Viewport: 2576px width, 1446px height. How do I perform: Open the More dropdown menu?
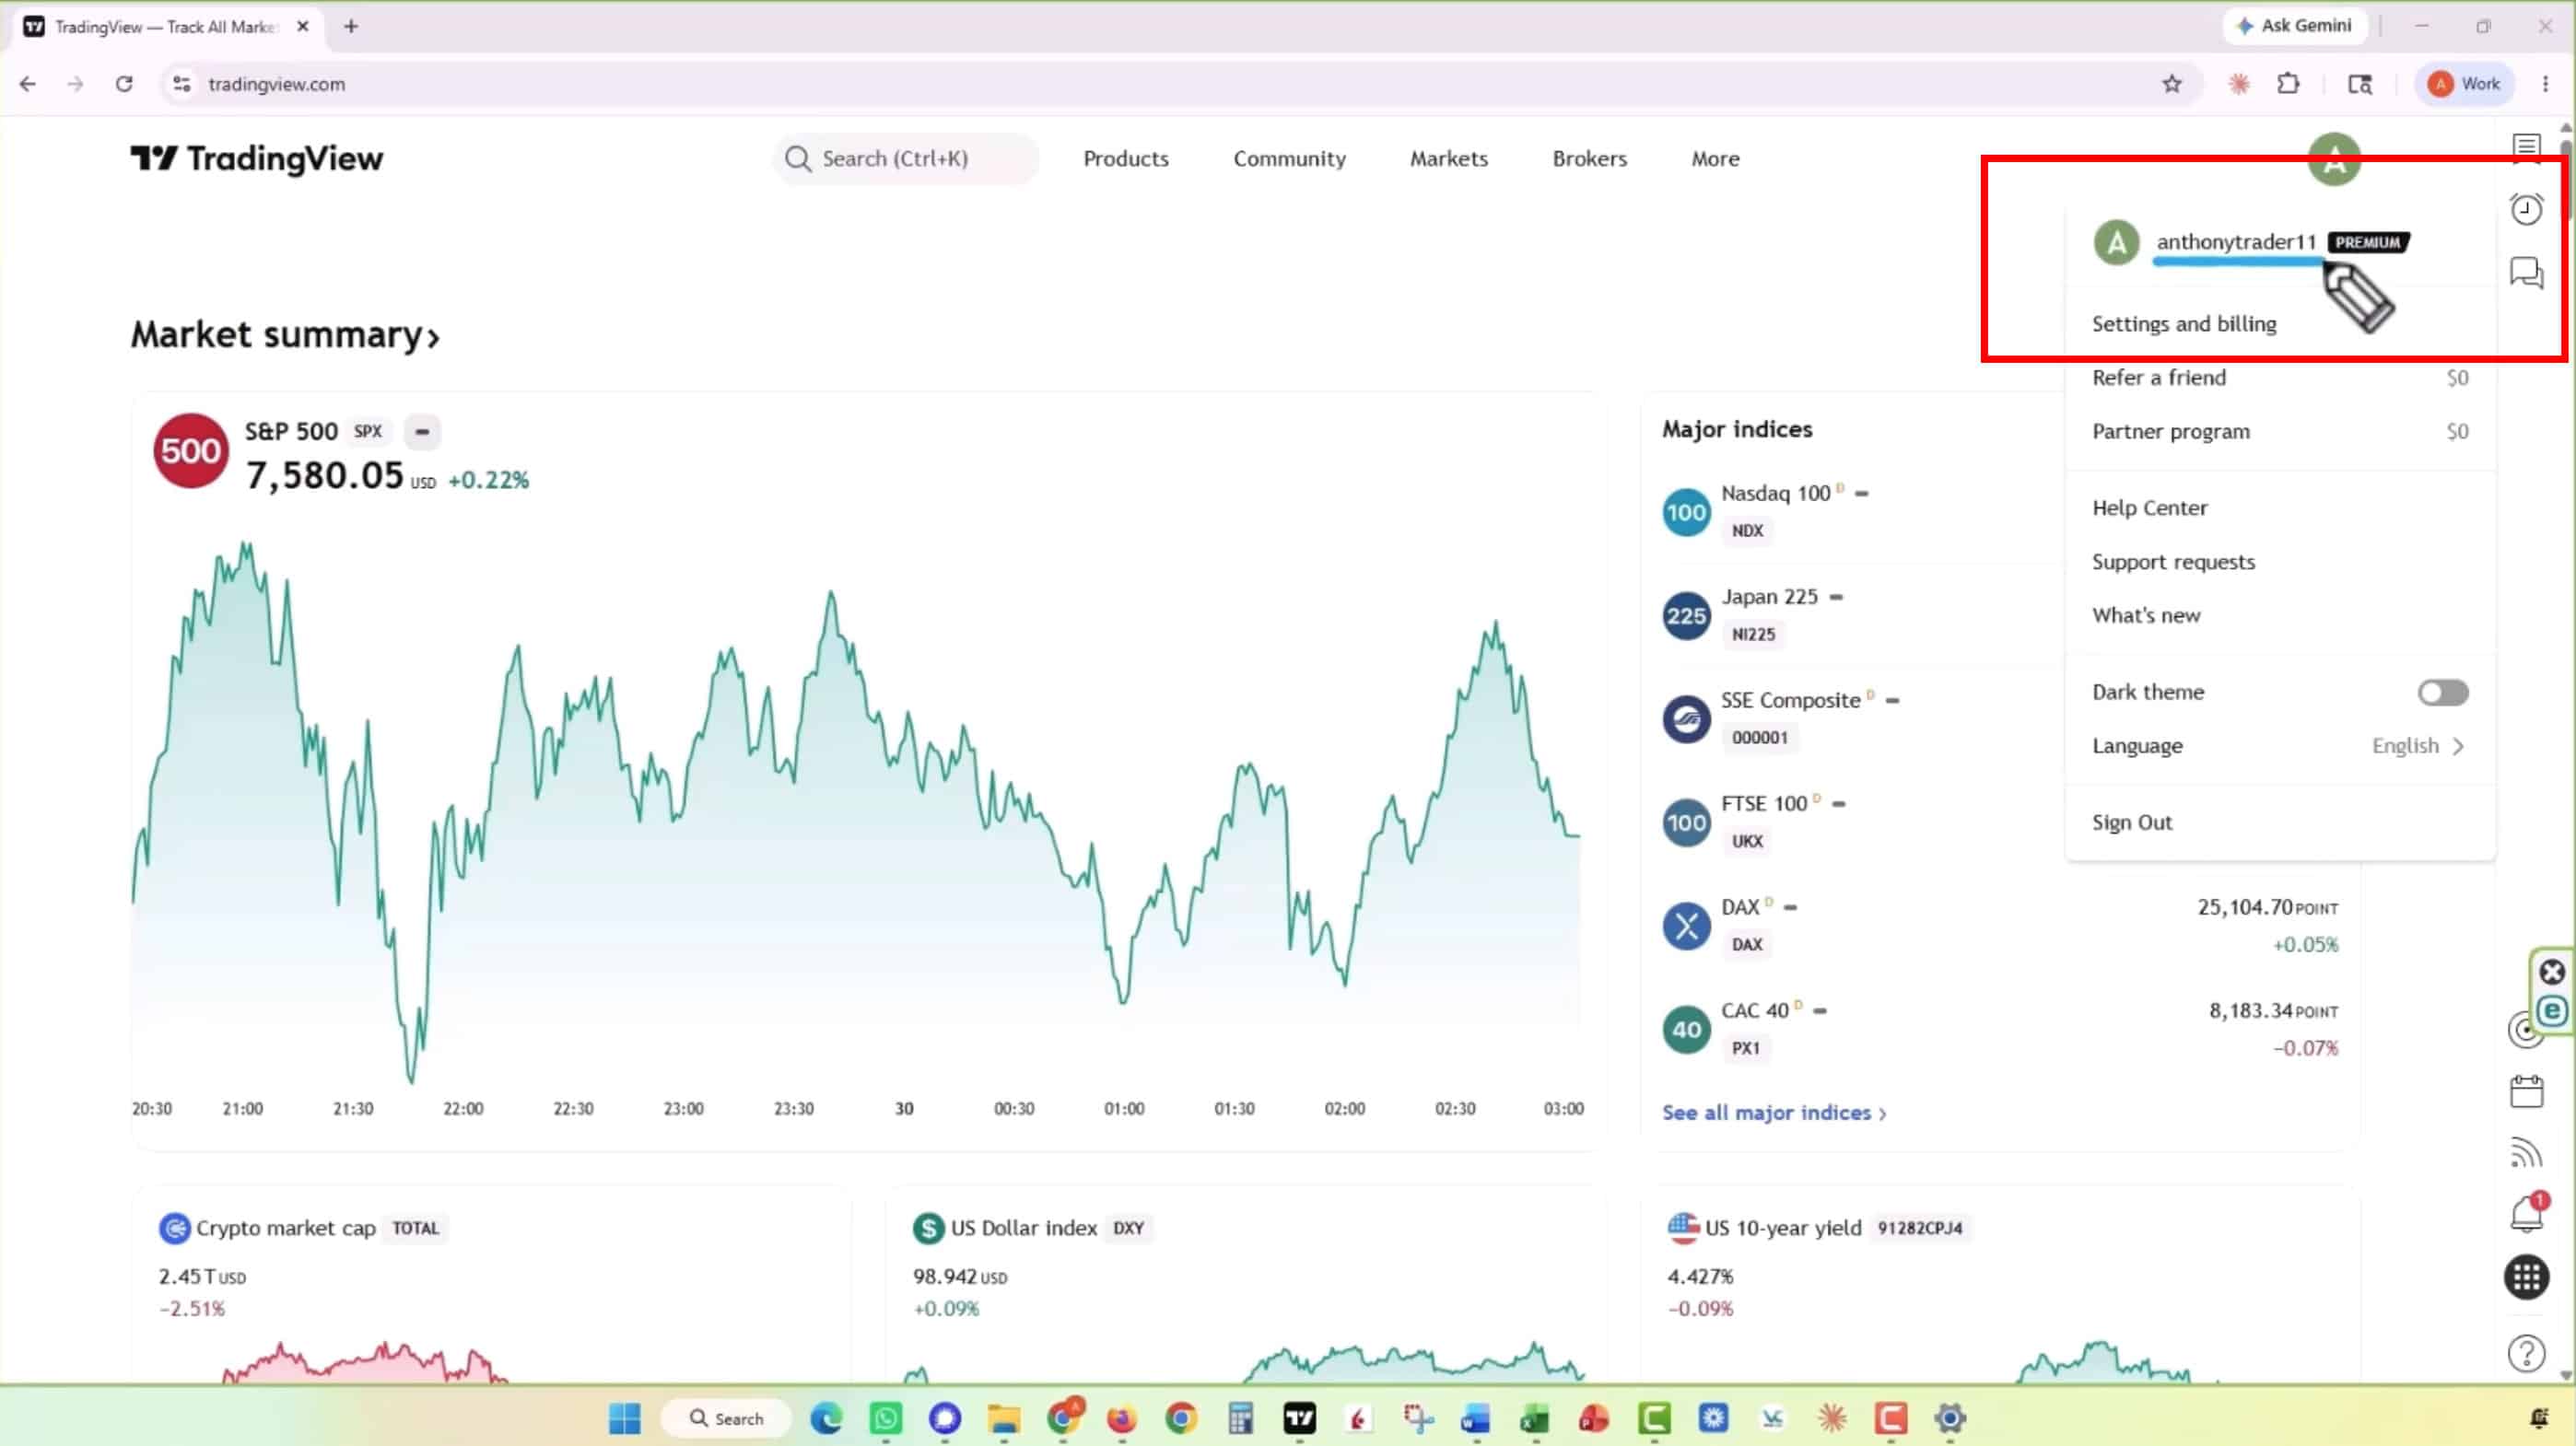tap(1715, 158)
